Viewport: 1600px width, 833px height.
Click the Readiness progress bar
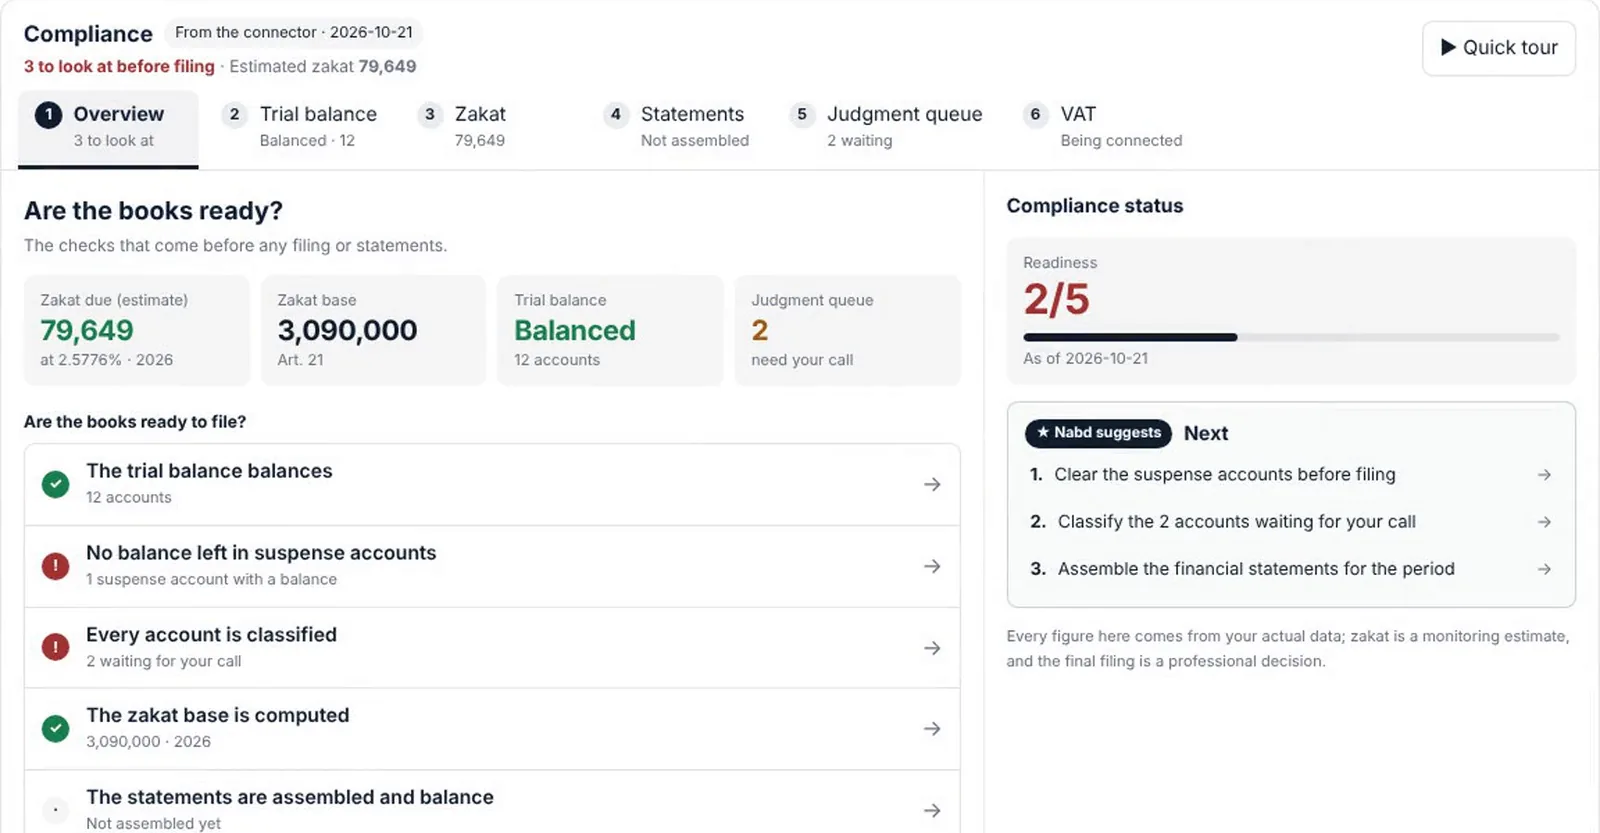point(1291,338)
